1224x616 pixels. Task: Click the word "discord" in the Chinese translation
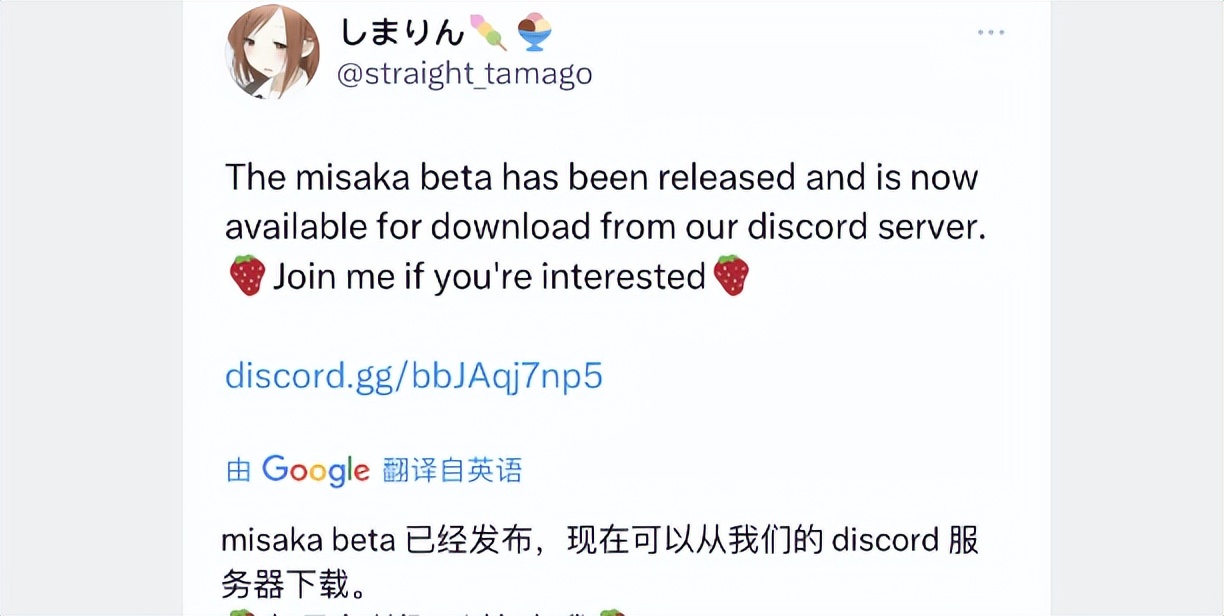tap(883, 541)
